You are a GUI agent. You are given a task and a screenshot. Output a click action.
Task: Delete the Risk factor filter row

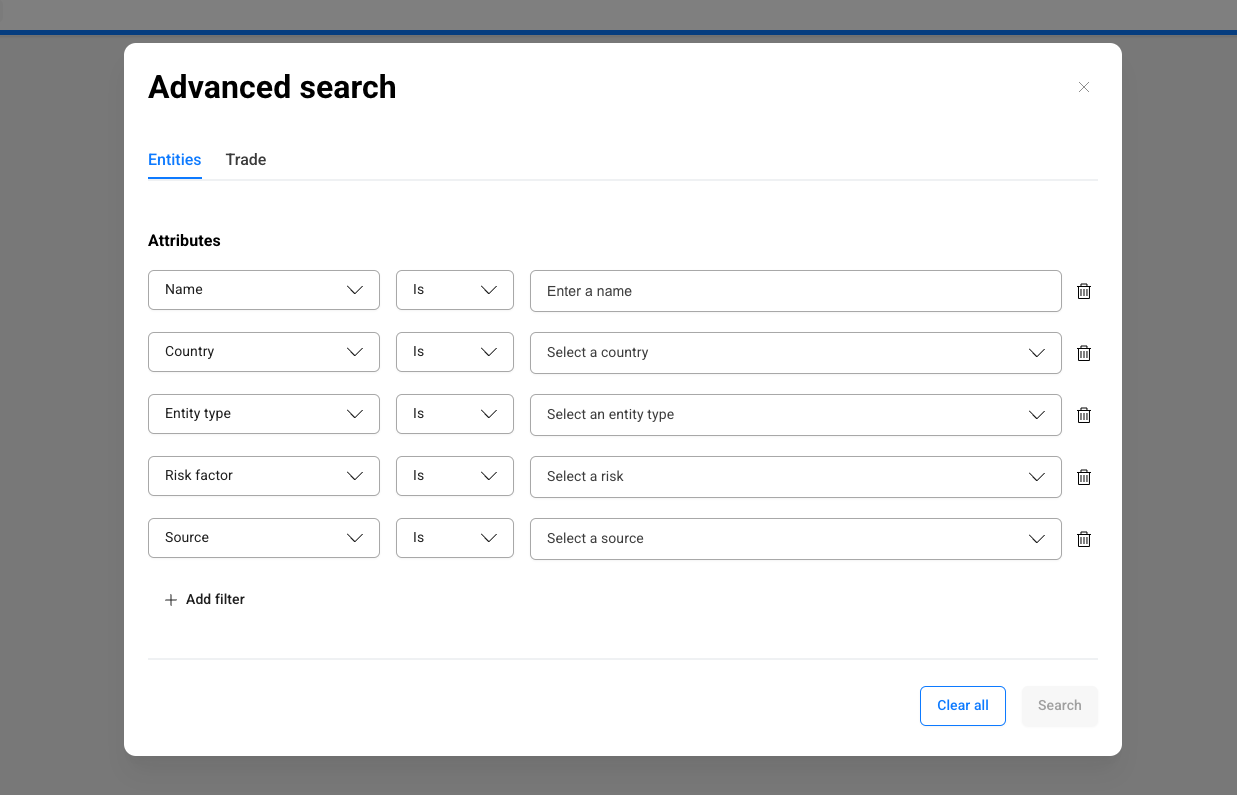[x=1083, y=477]
